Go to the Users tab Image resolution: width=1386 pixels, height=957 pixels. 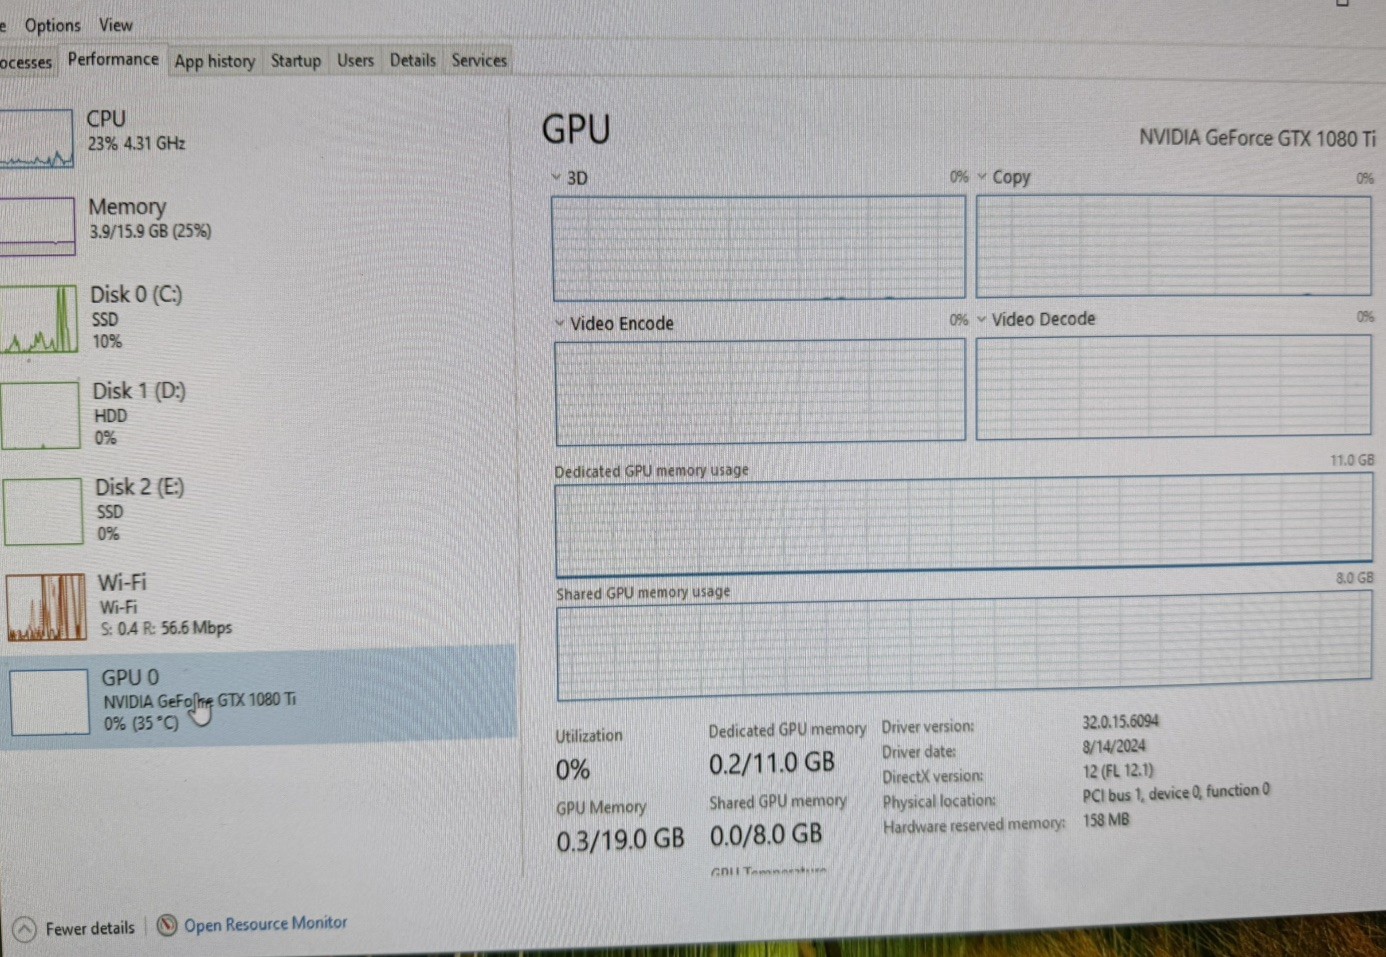coord(355,61)
